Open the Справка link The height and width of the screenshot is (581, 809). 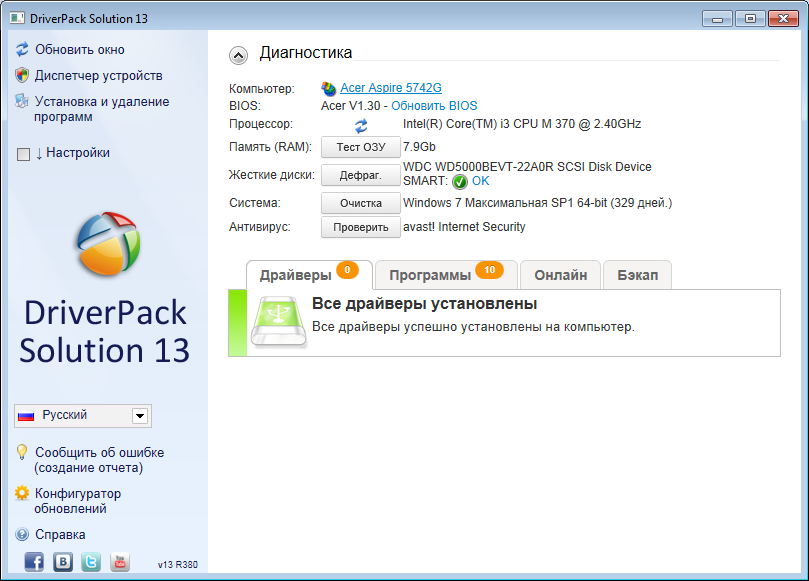tap(60, 535)
